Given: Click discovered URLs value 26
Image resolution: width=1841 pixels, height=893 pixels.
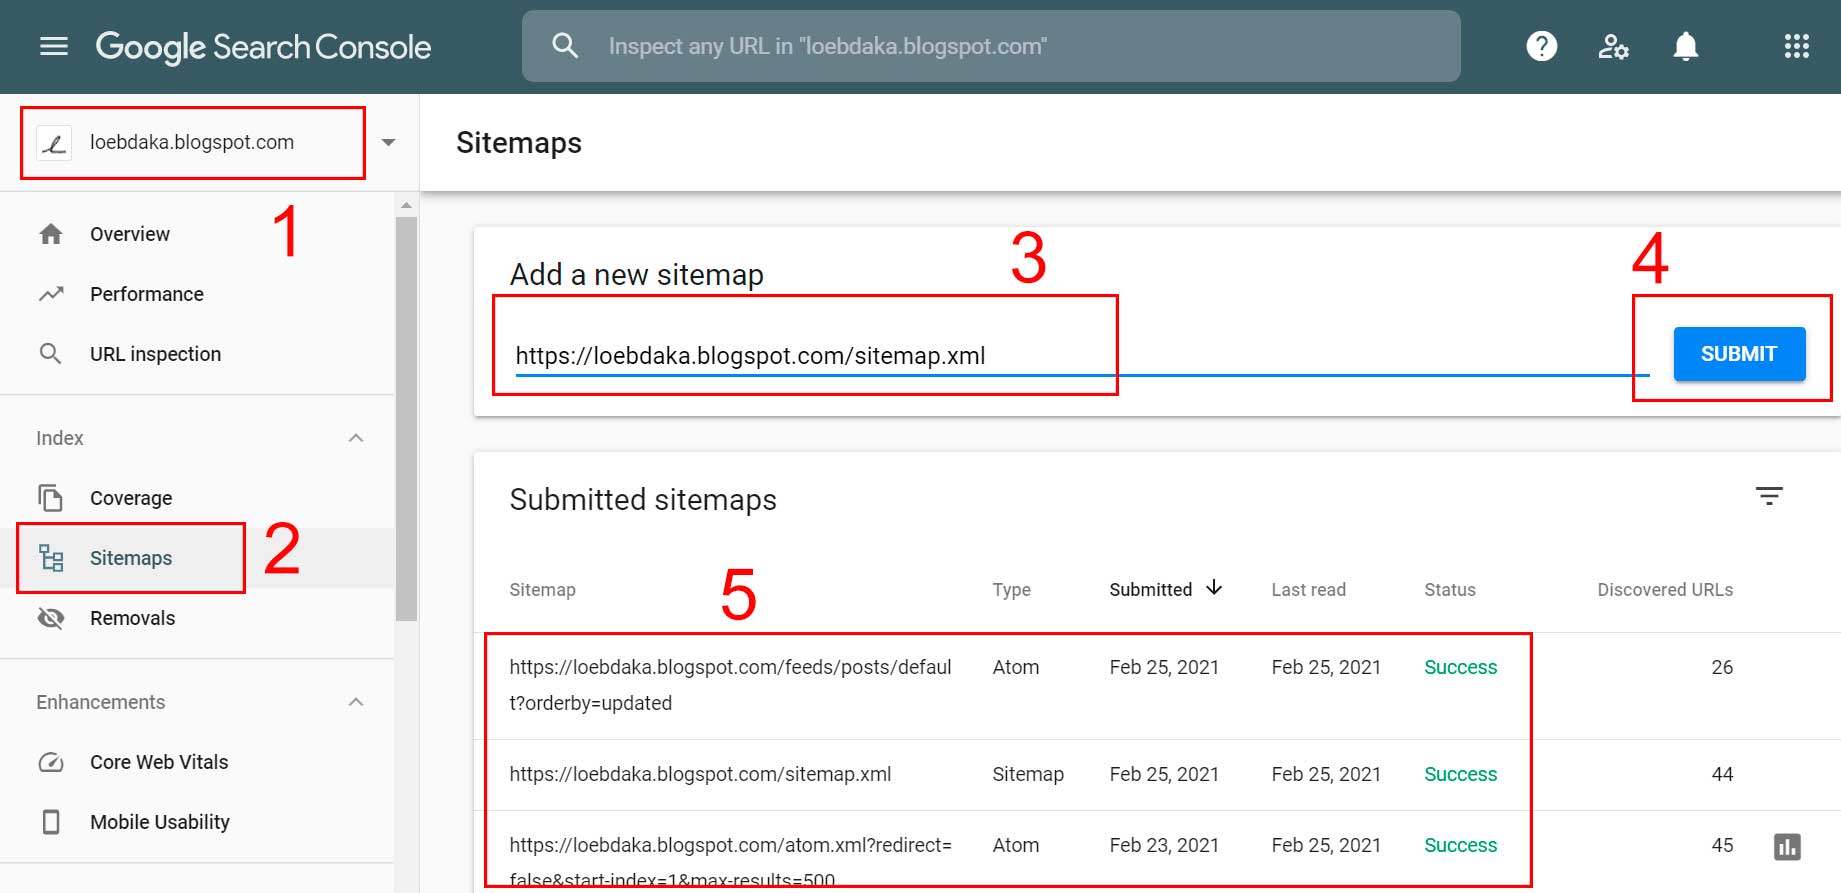Looking at the screenshot, I should point(1722,667).
